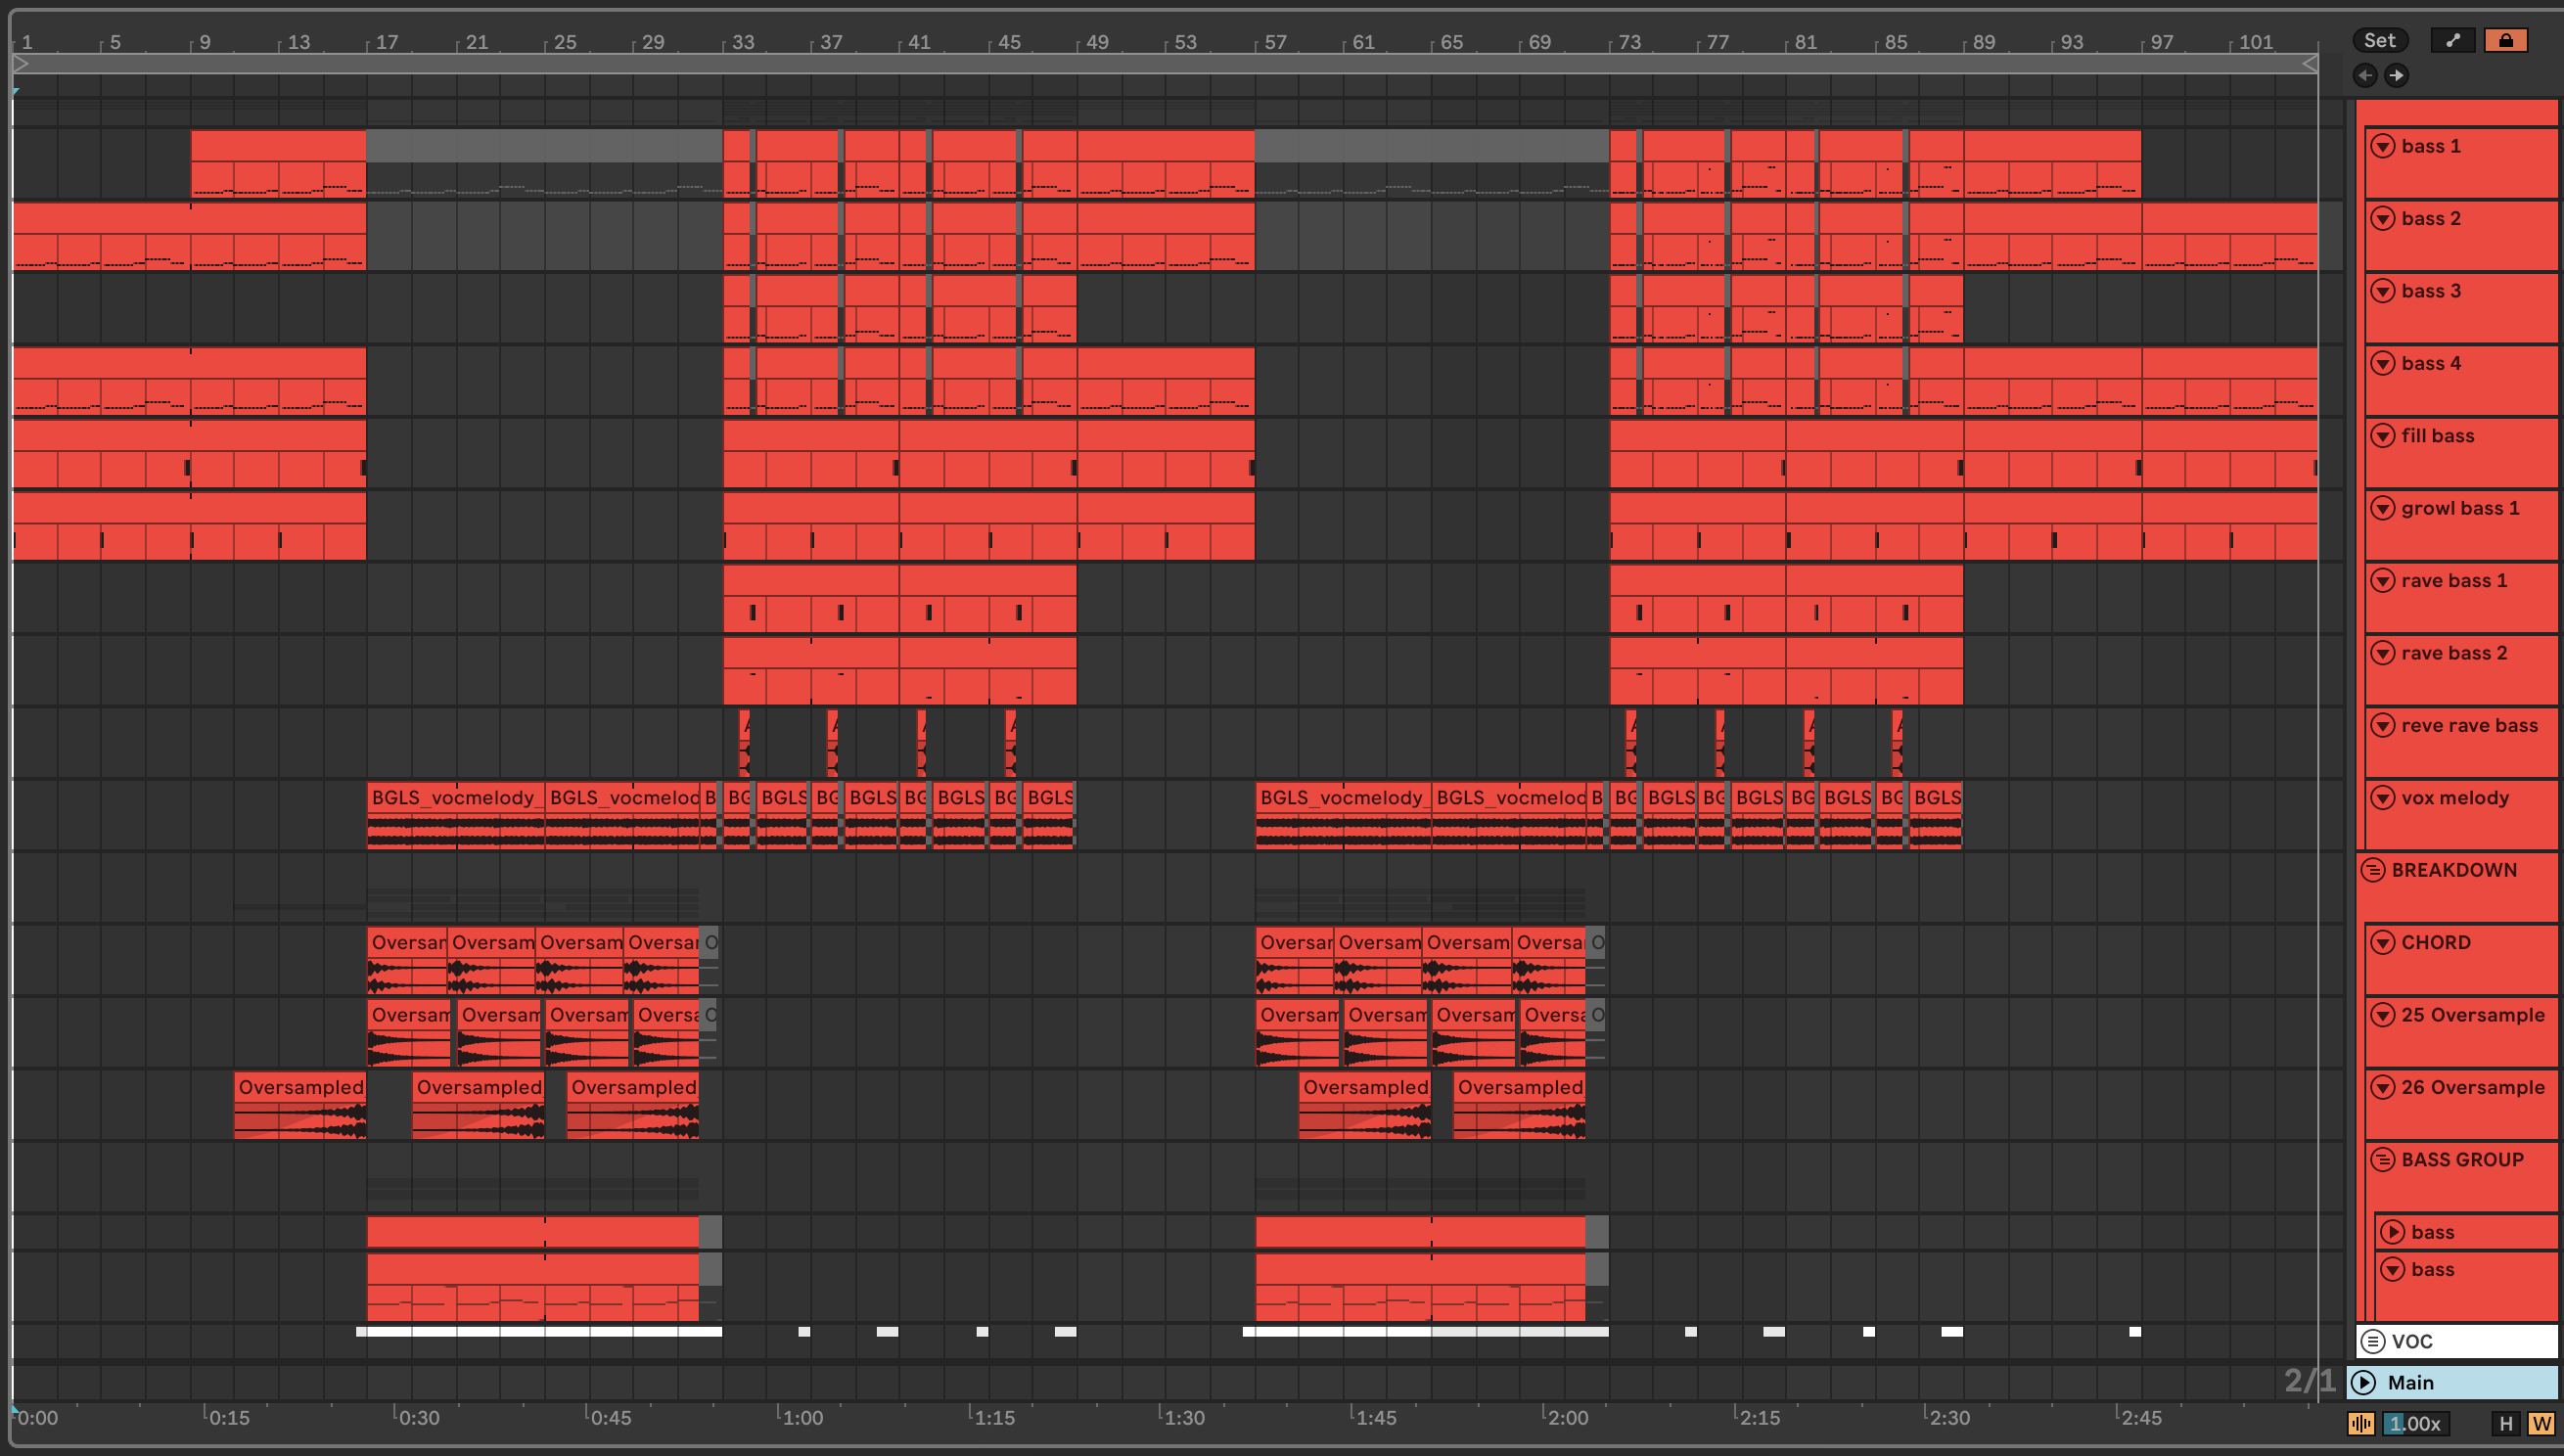Unfold the VOC group track

(x=2373, y=1341)
